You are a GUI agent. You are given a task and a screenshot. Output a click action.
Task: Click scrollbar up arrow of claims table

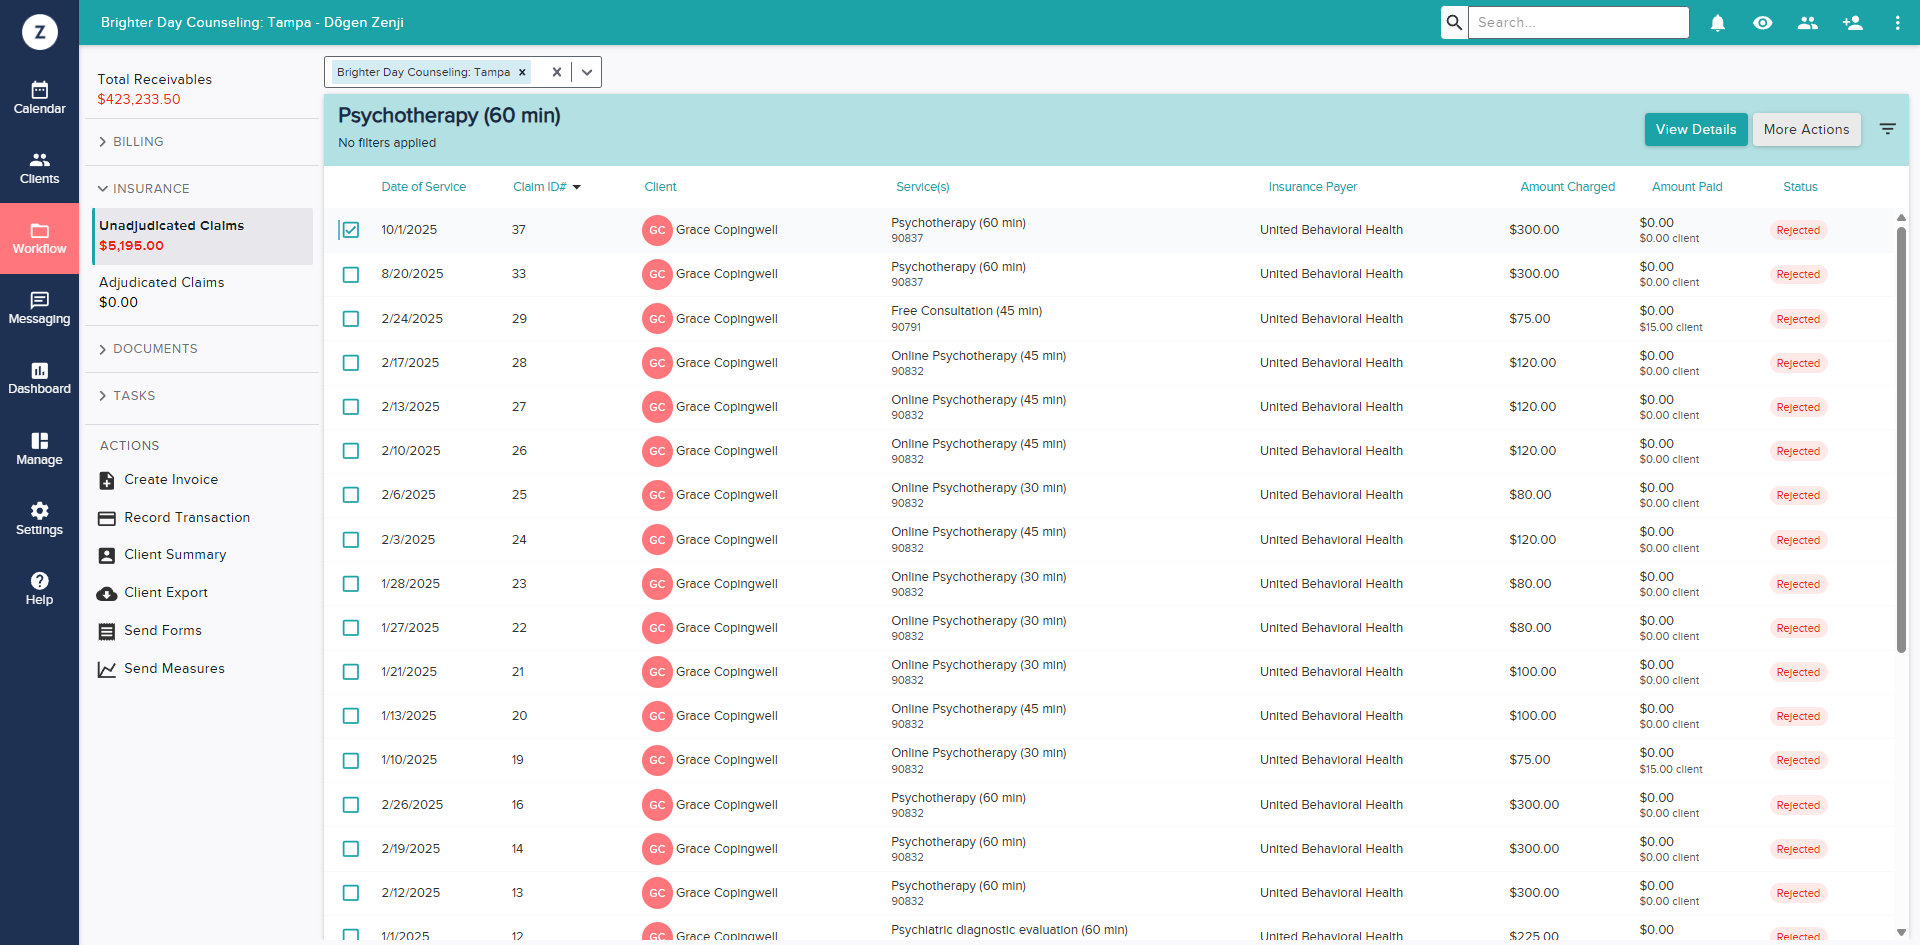(x=1901, y=217)
